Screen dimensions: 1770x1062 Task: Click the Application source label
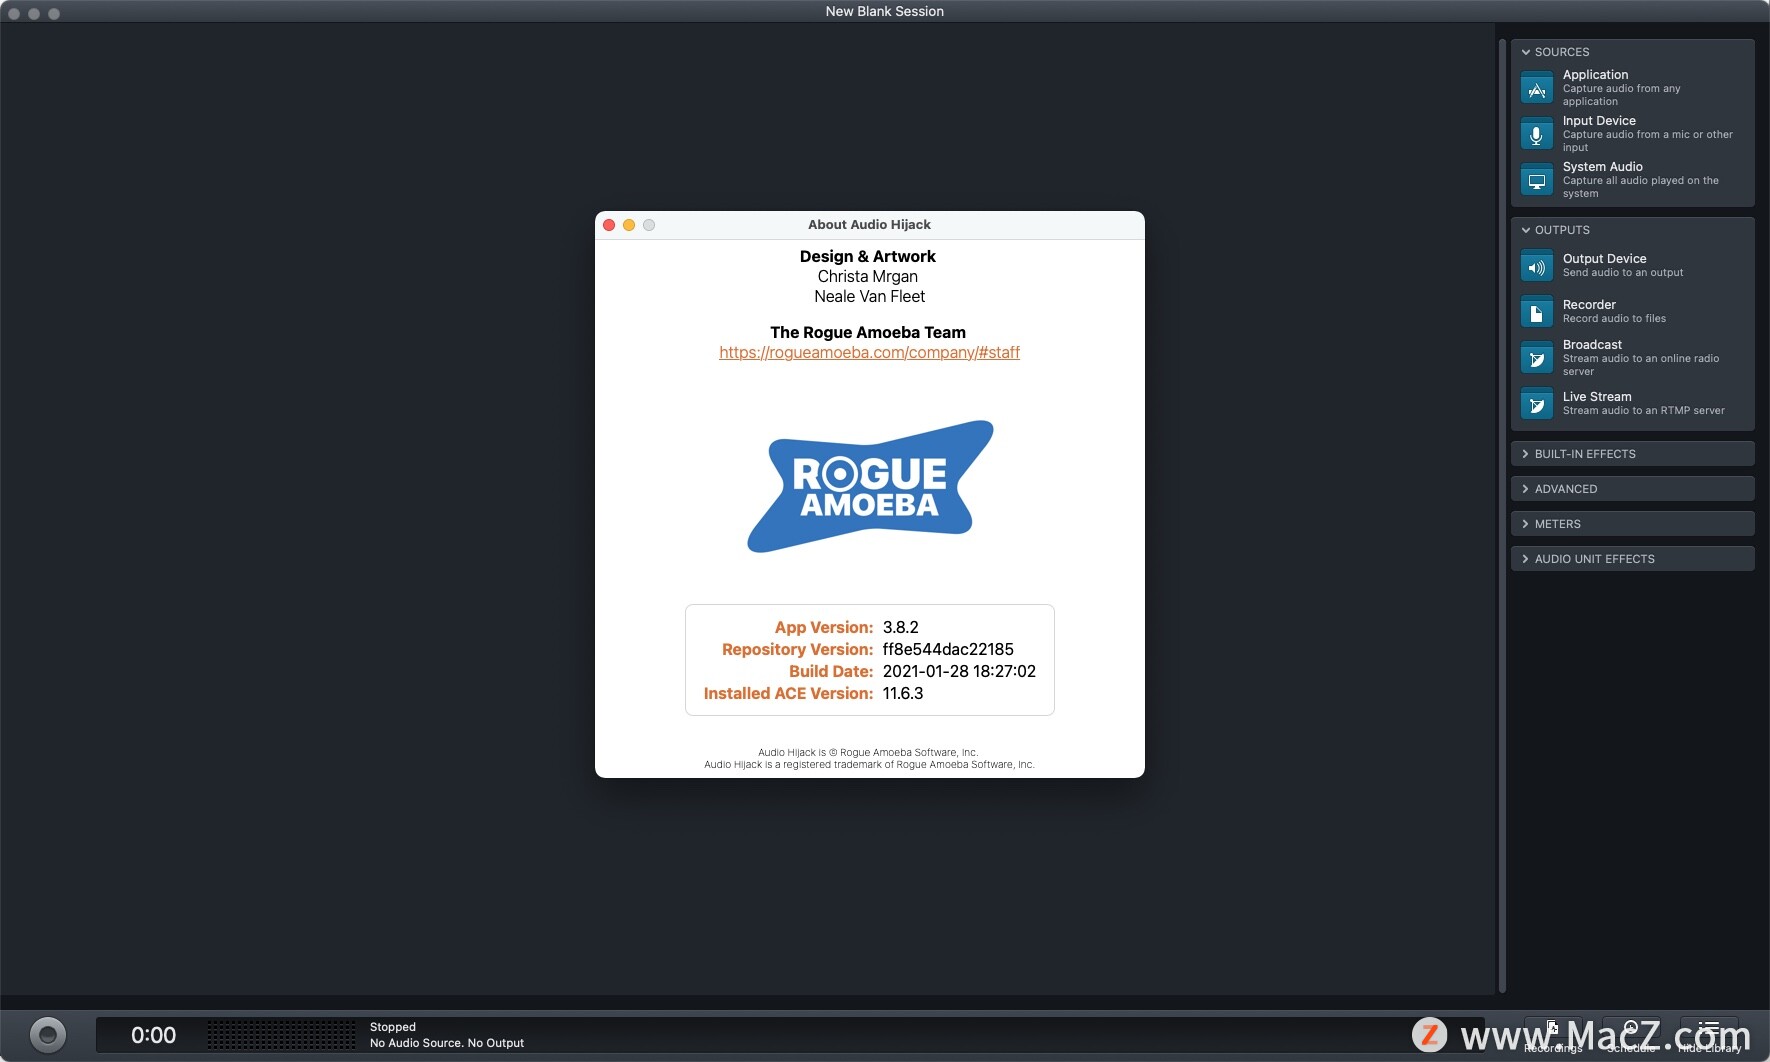pos(1595,75)
